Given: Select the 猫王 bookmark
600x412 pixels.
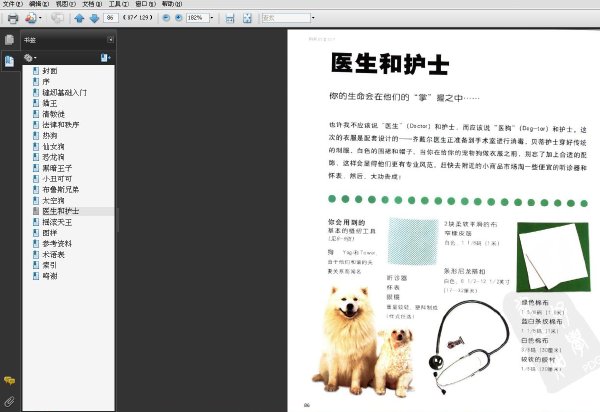Looking at the screenshot, I should 50,103.
